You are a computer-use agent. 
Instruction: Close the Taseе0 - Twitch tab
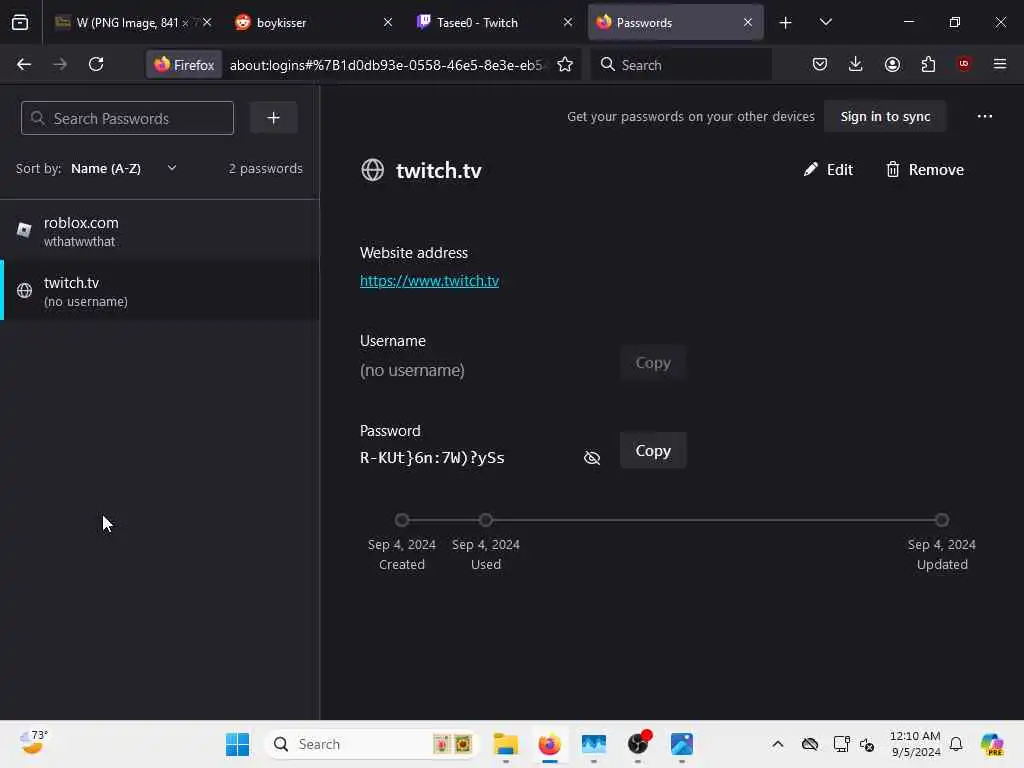coord(568,22)
